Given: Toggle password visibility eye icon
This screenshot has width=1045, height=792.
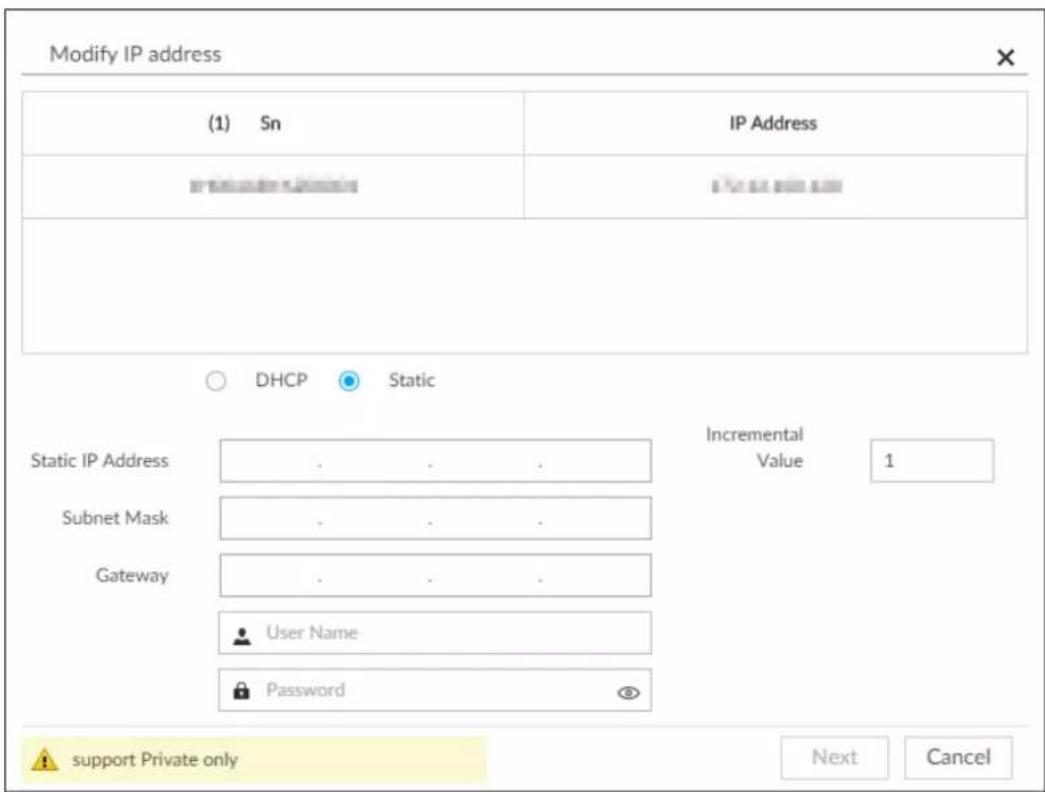Looking at the screenshot, I should pos(628,693).
